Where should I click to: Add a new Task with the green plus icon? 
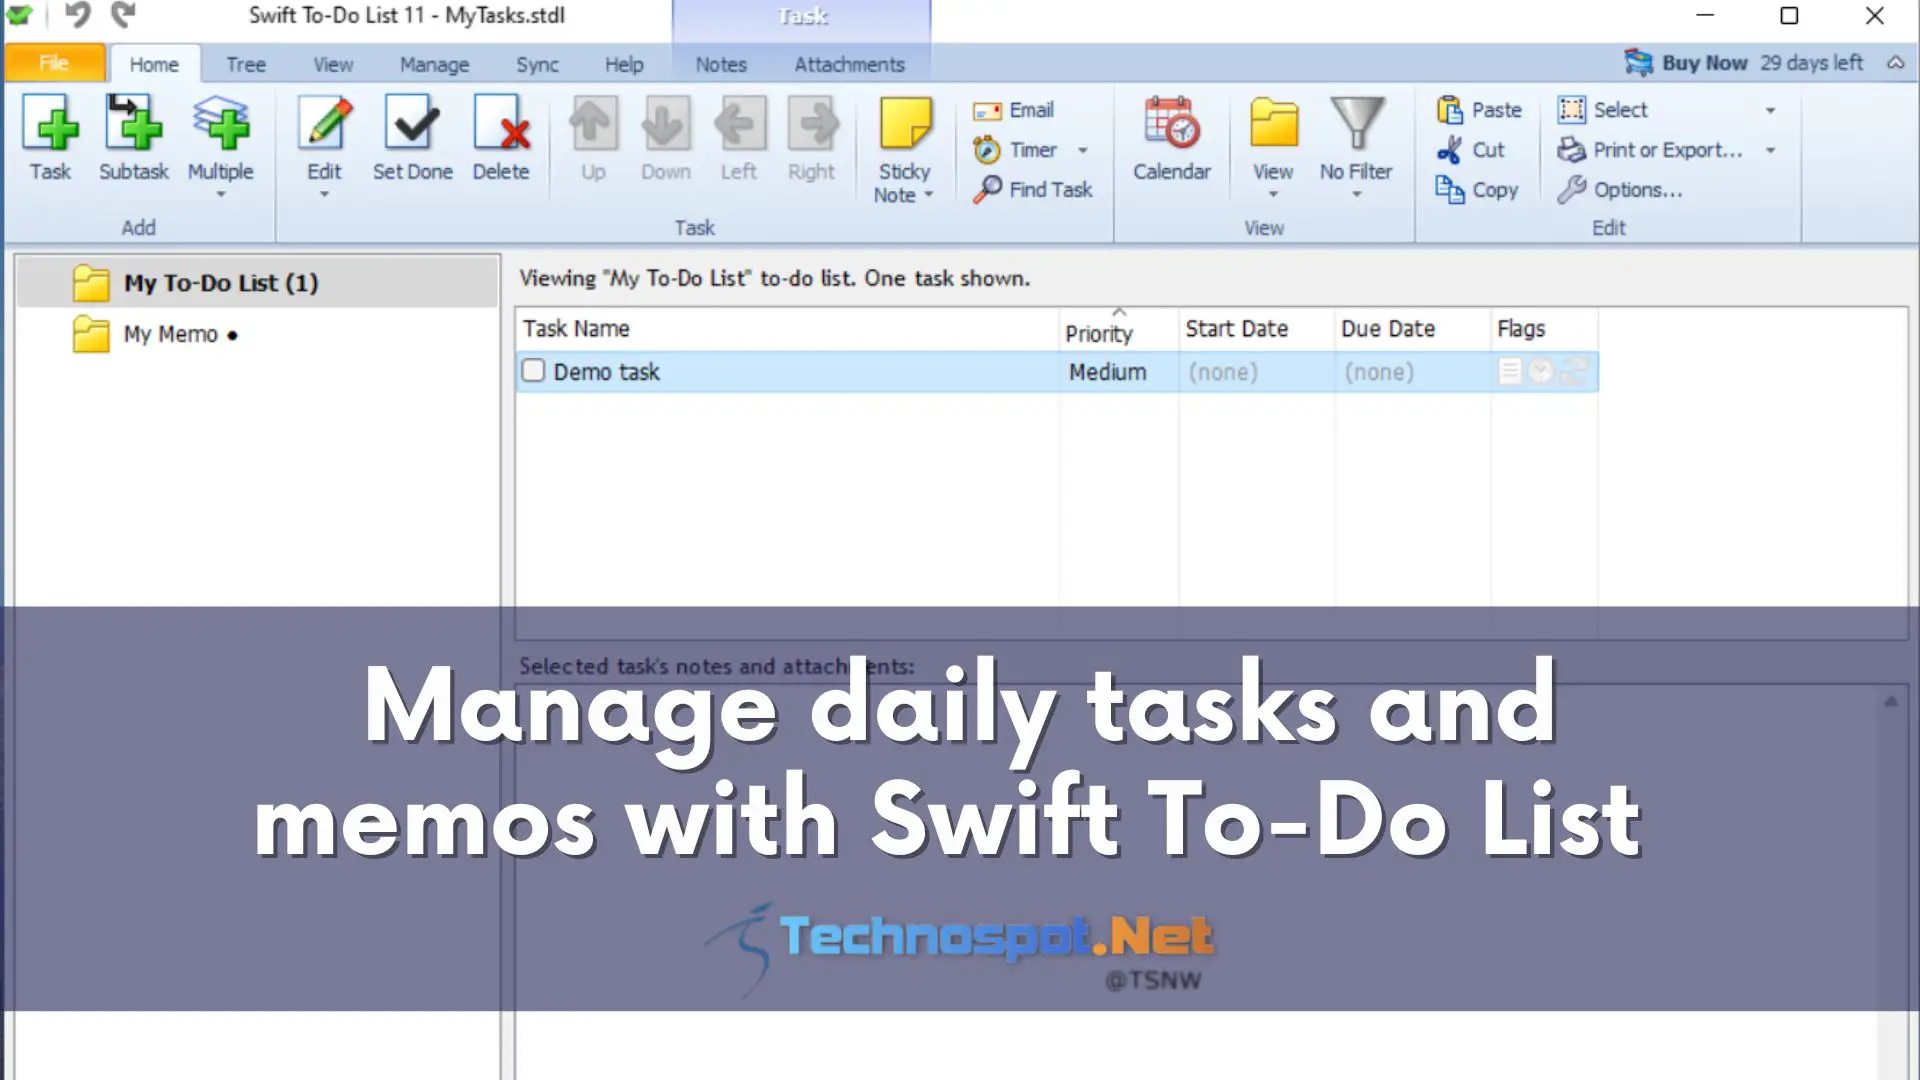click(50, 137)
